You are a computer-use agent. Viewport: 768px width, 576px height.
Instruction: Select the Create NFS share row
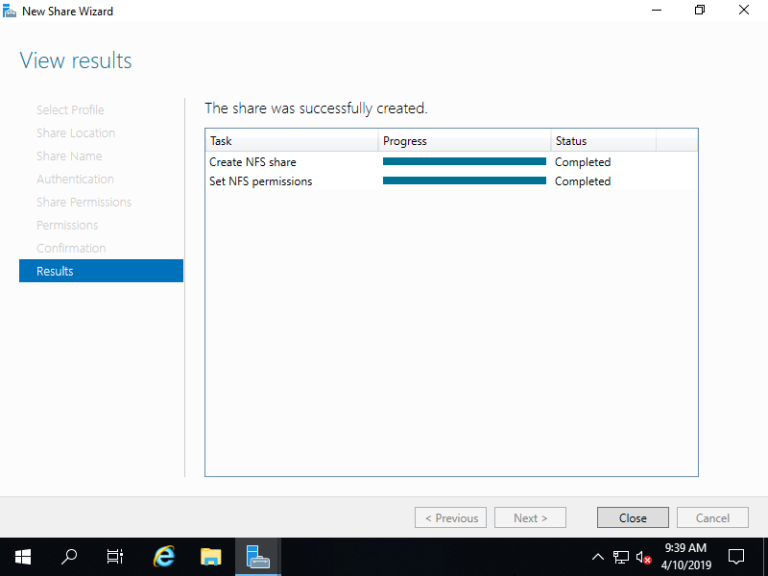pos(253,162)
